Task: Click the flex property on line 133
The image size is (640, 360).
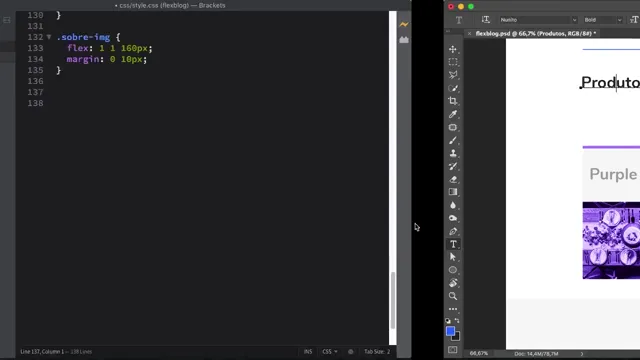Action: [78, 48]
